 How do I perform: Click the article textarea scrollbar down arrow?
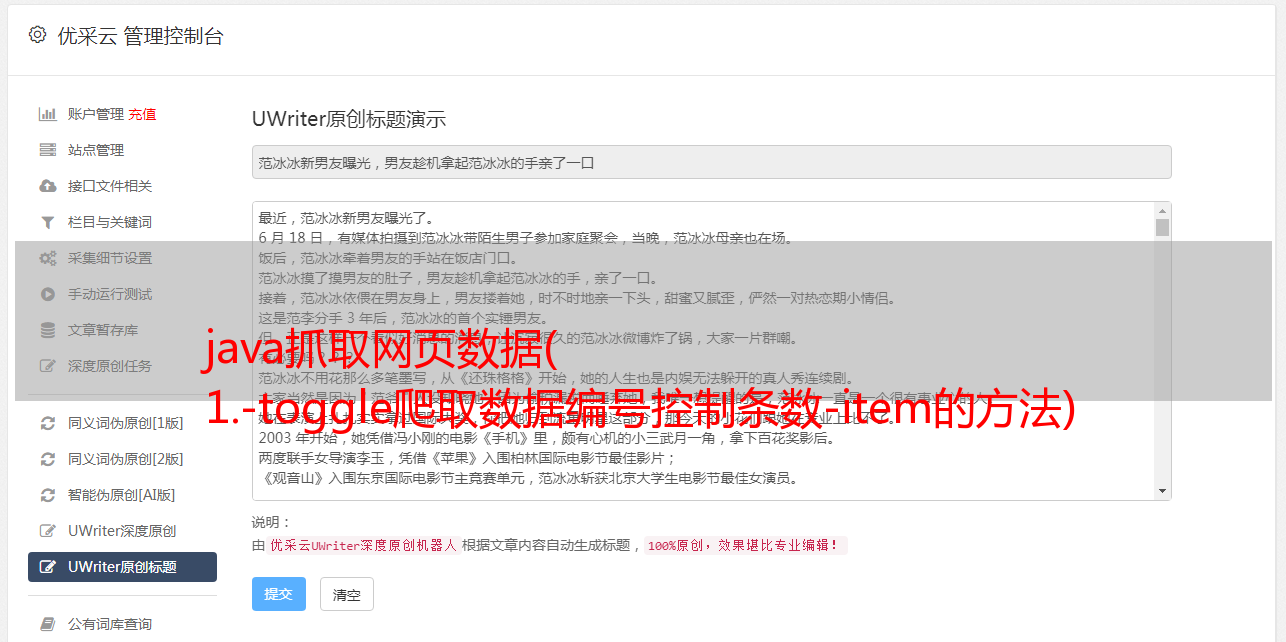click(1162, 491)
